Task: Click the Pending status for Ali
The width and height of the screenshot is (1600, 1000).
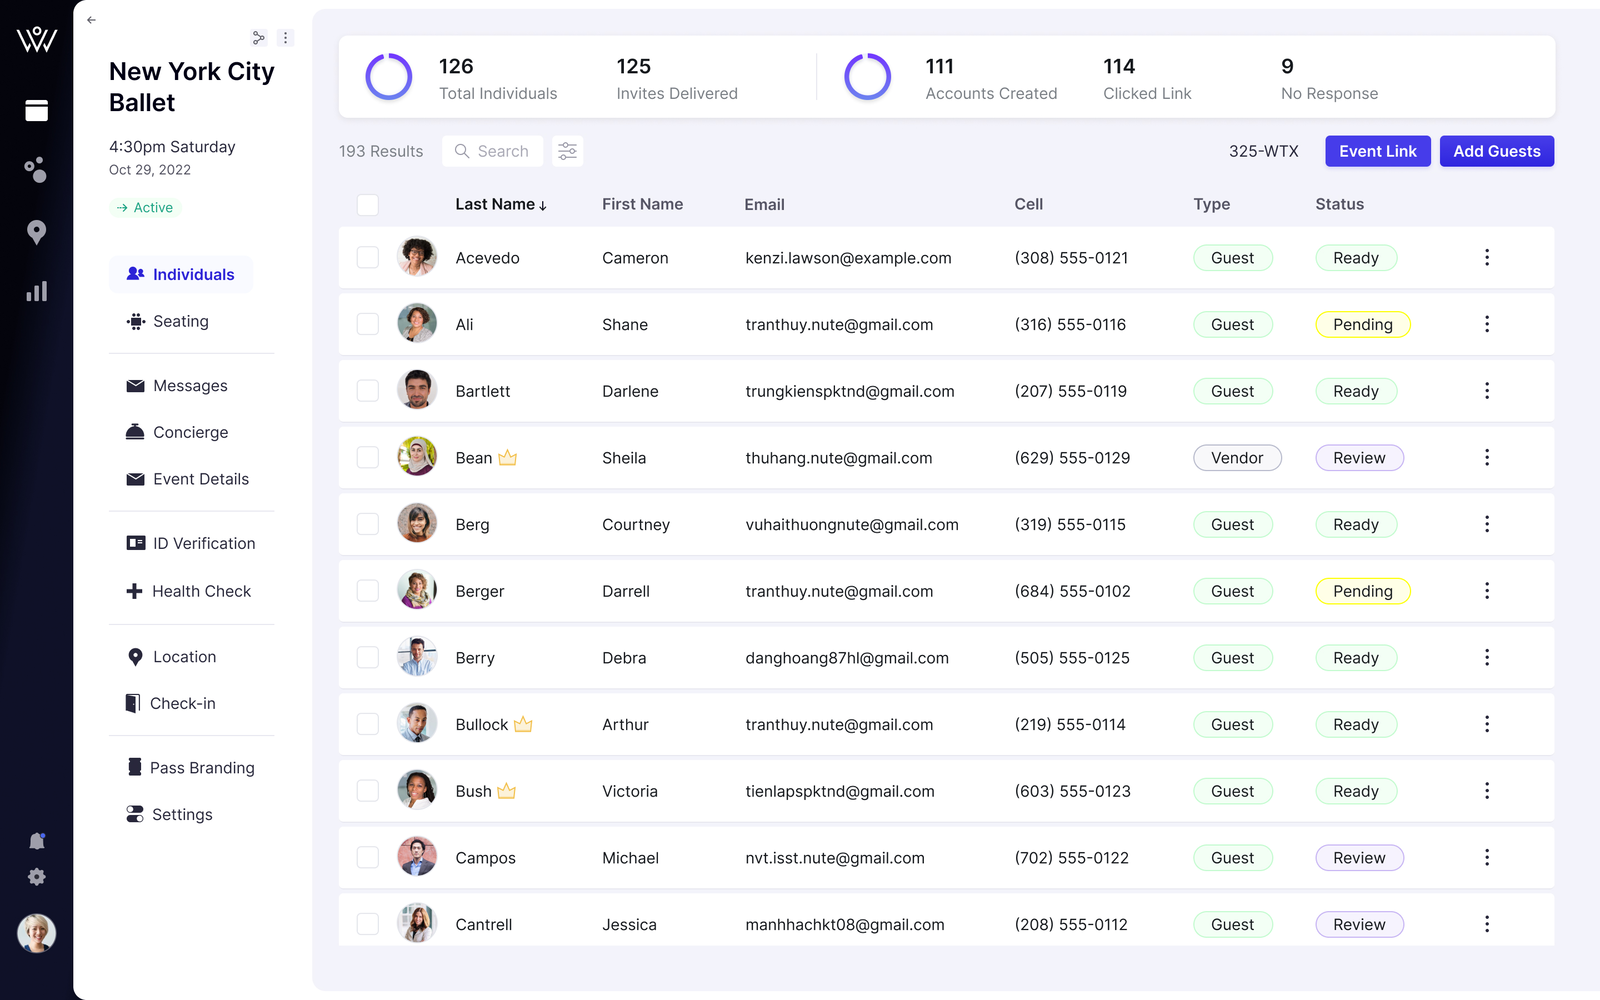Action: click(1363, 324)
